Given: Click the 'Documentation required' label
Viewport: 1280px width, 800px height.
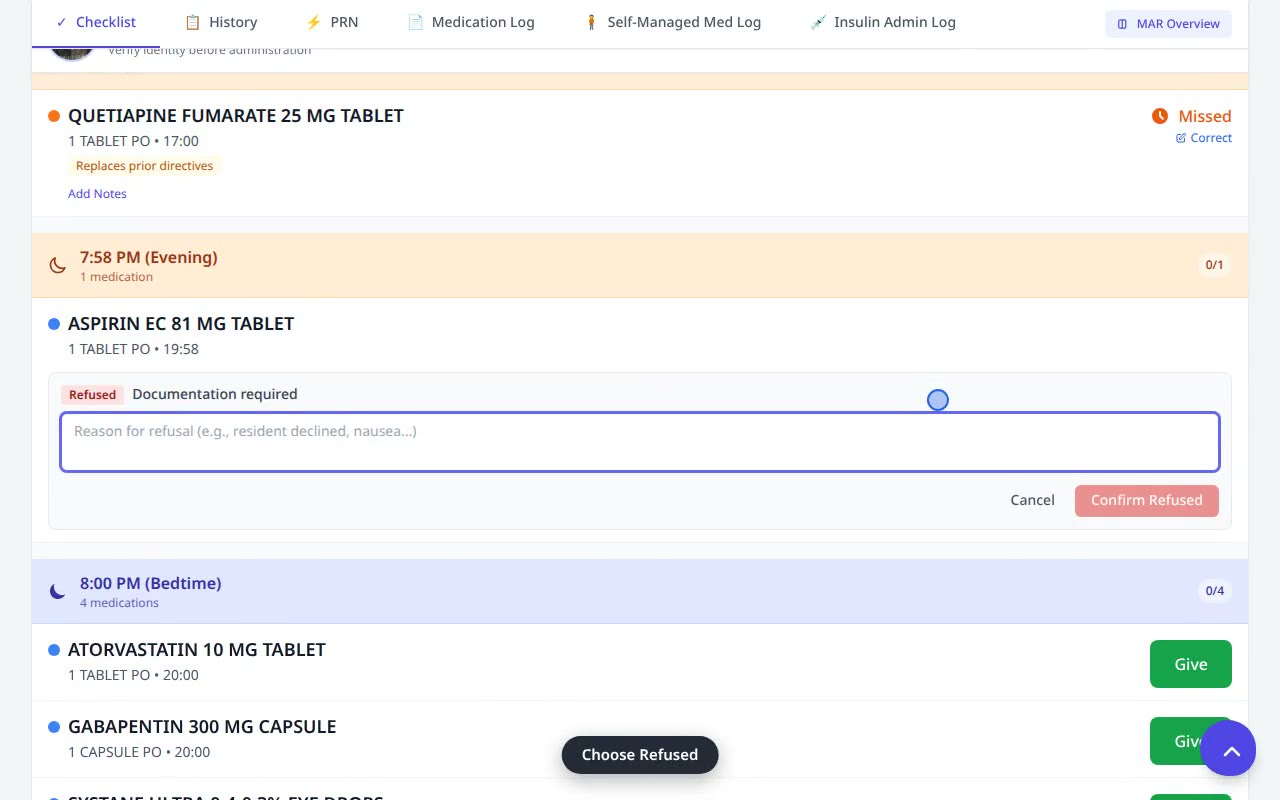Looking at the screenshot, I should [215, 394].
